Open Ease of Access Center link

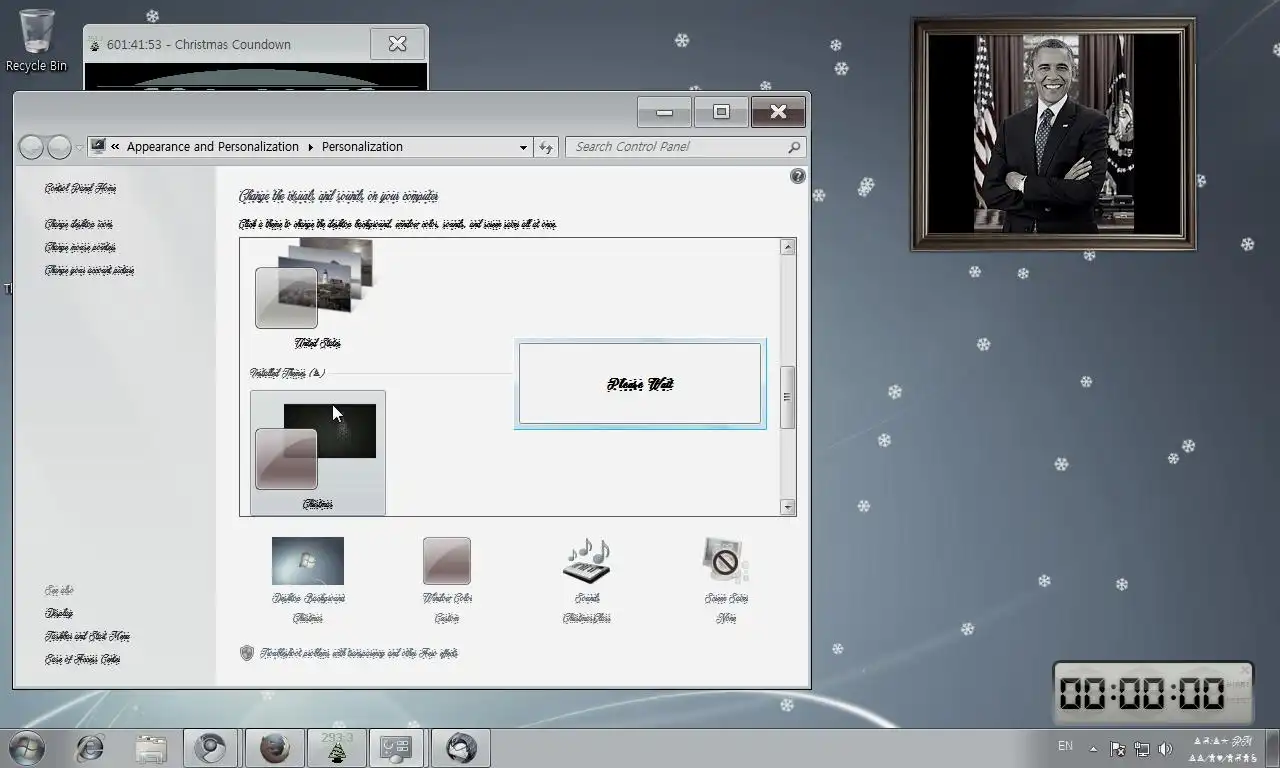click(x=83, y=659)
